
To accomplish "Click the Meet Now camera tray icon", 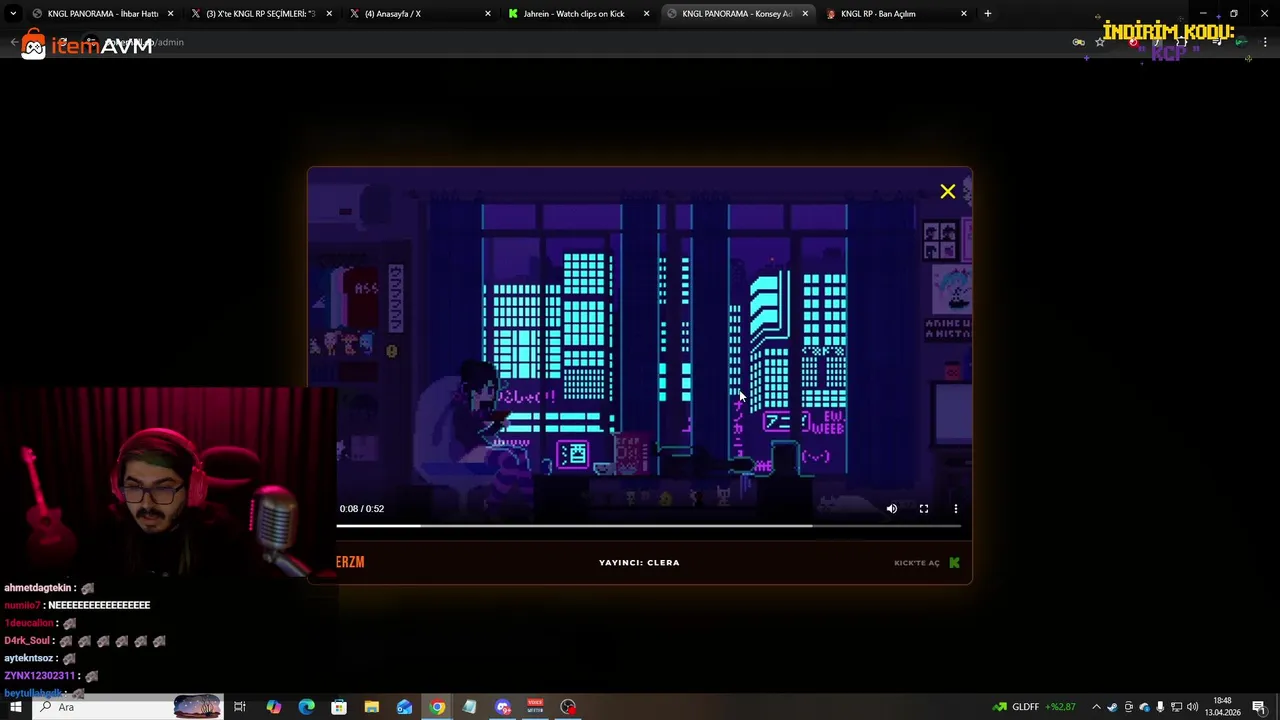I will click(x=1128, y=707).
